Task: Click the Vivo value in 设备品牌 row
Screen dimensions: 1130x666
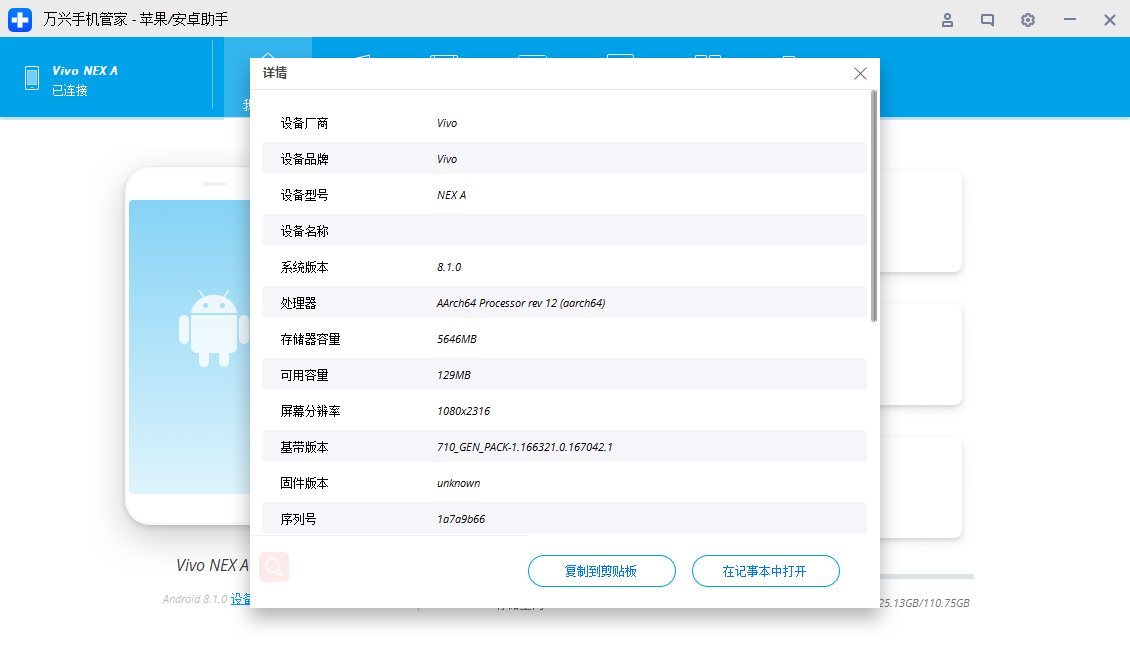Action: (447, 159)
